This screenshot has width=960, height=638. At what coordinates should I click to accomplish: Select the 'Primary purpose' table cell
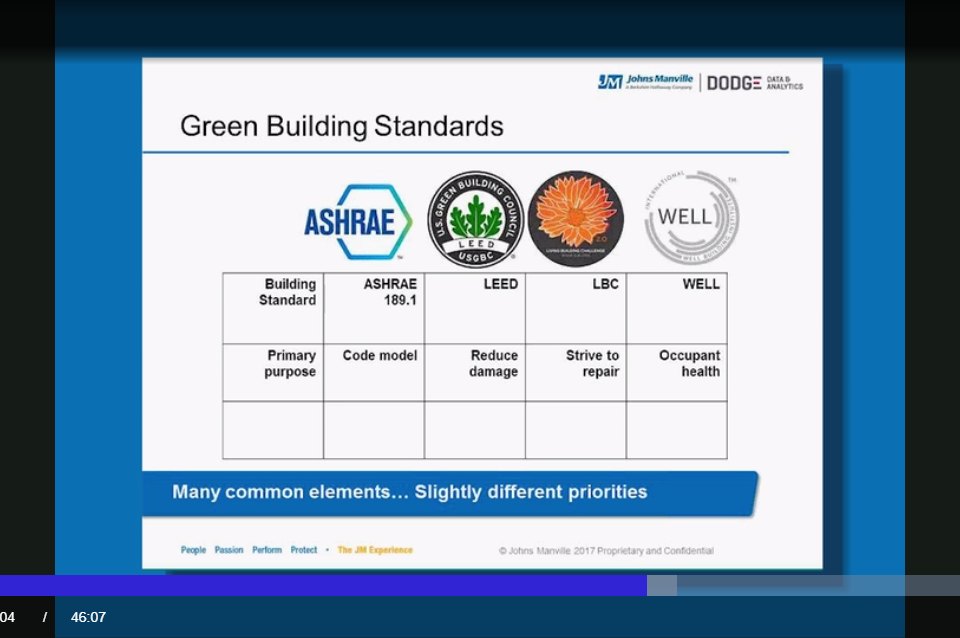[x=273, y=373]
